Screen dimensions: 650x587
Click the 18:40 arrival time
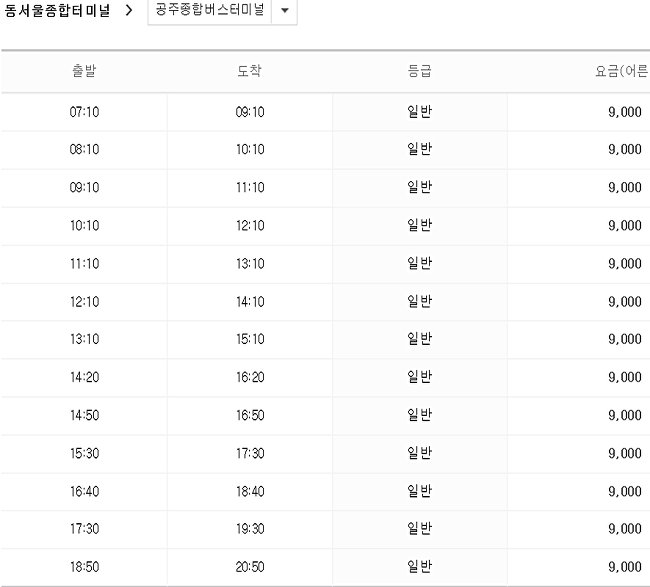(250, 492)
